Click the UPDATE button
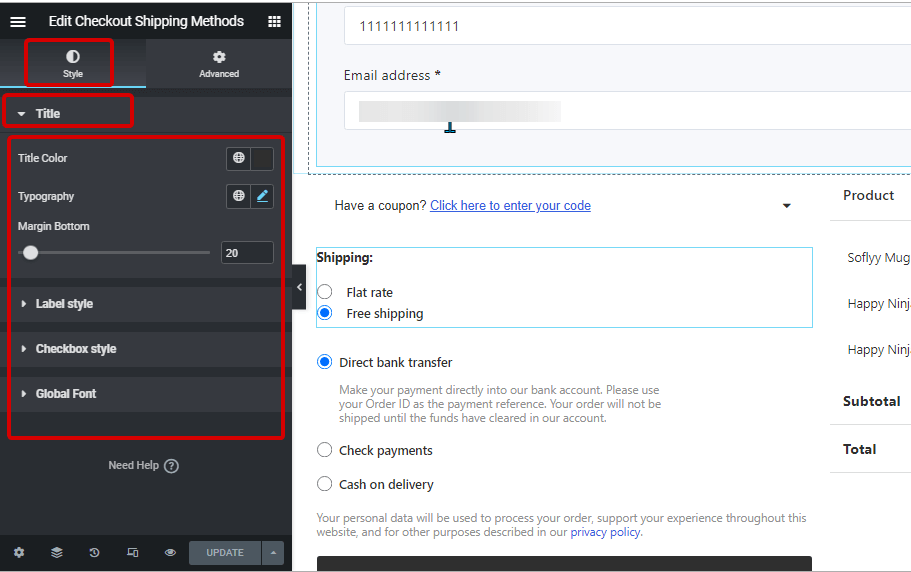This screenshot has width=911, height=572. tap(225, 553)
